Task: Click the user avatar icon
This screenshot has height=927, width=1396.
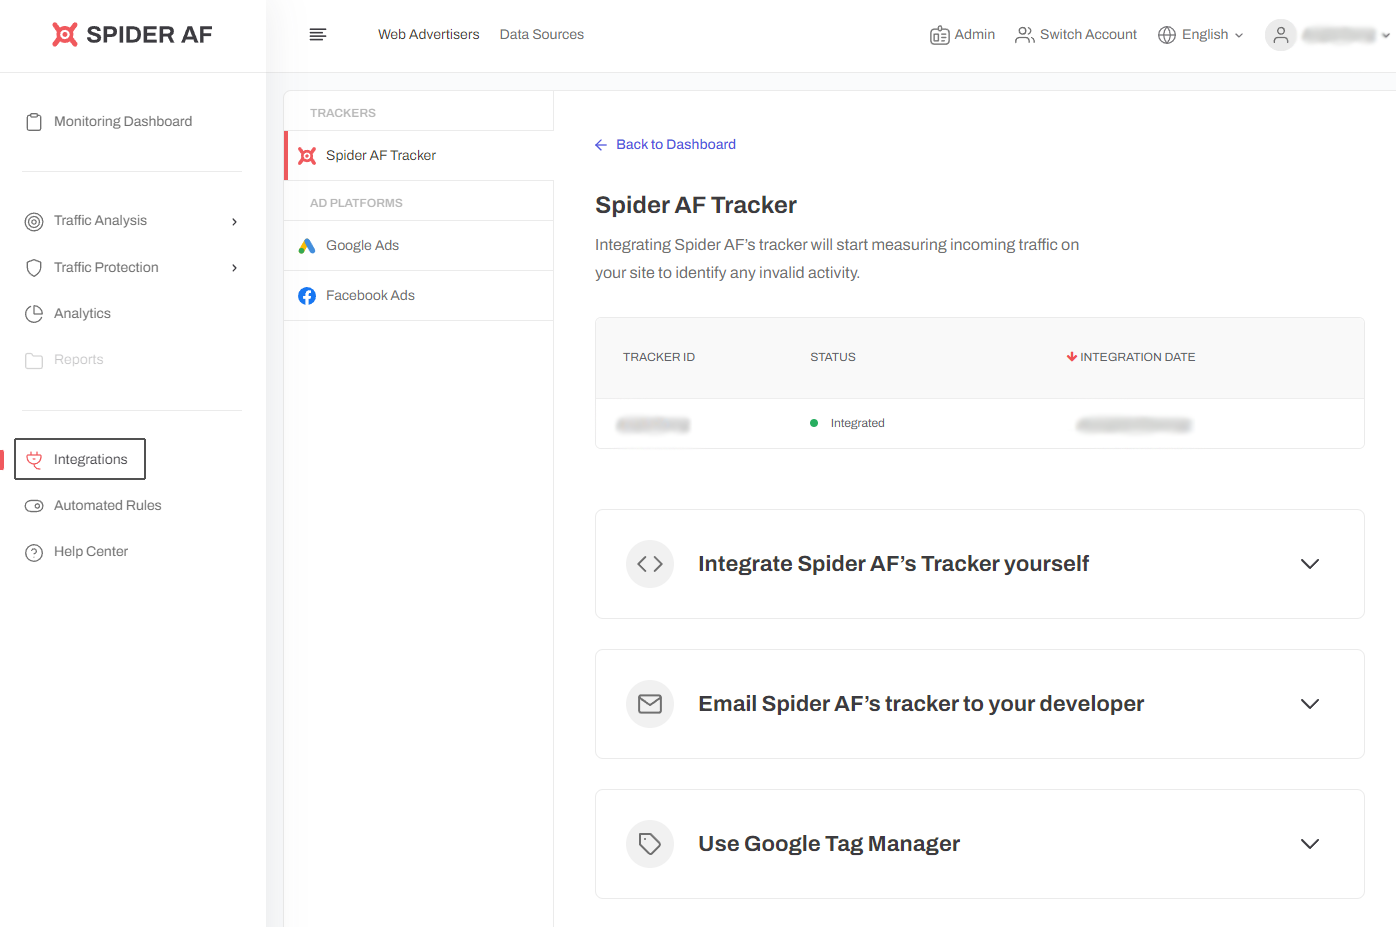Action: click(1280, 35)
